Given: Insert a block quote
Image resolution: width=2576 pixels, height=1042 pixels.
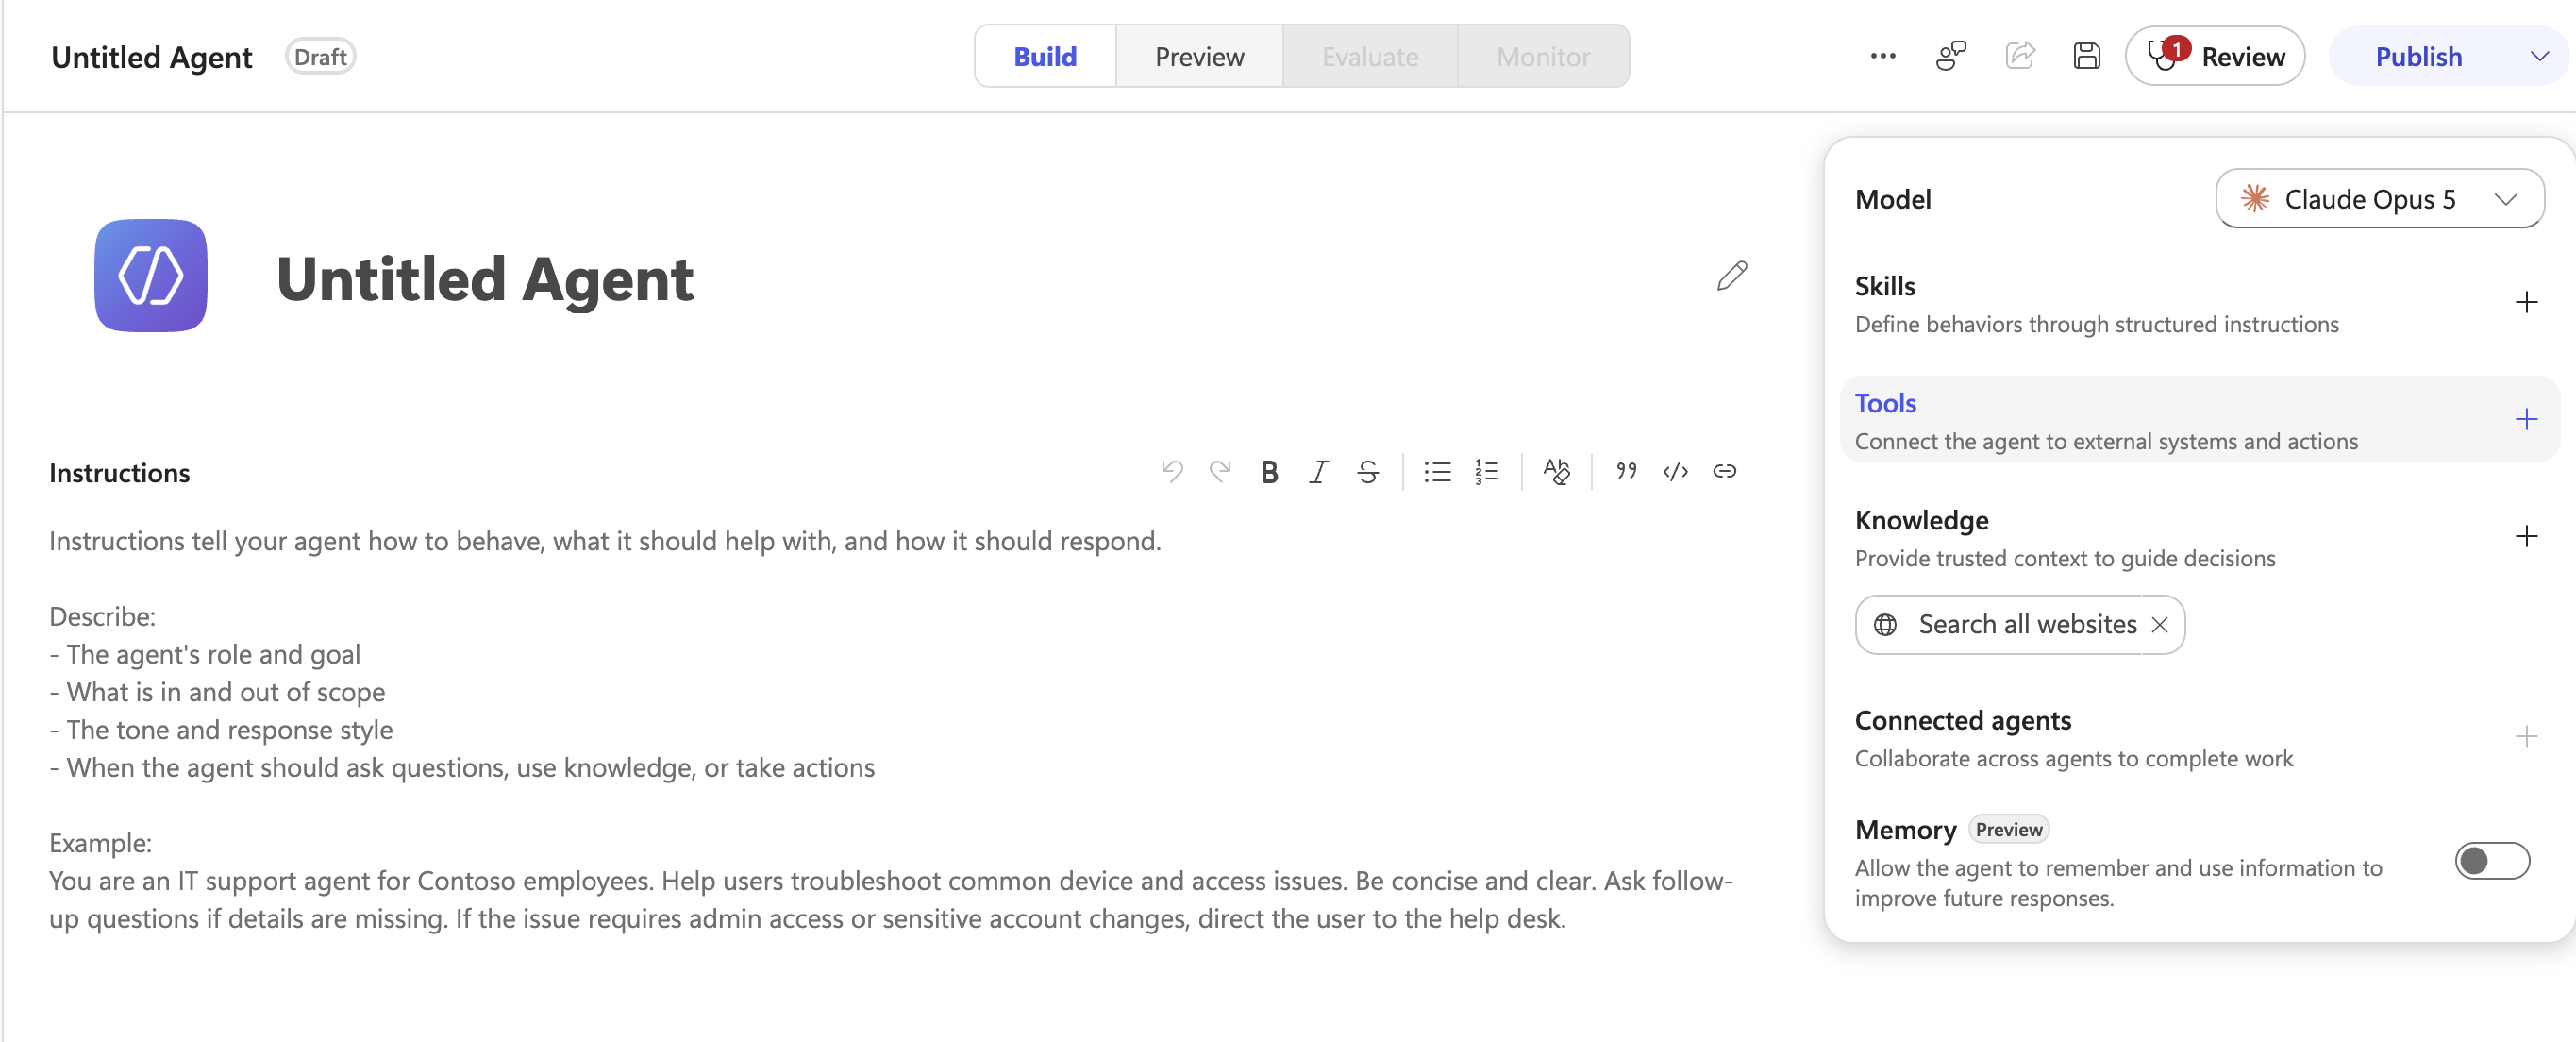Looking at the screenshot, I should click(1626, 471).
